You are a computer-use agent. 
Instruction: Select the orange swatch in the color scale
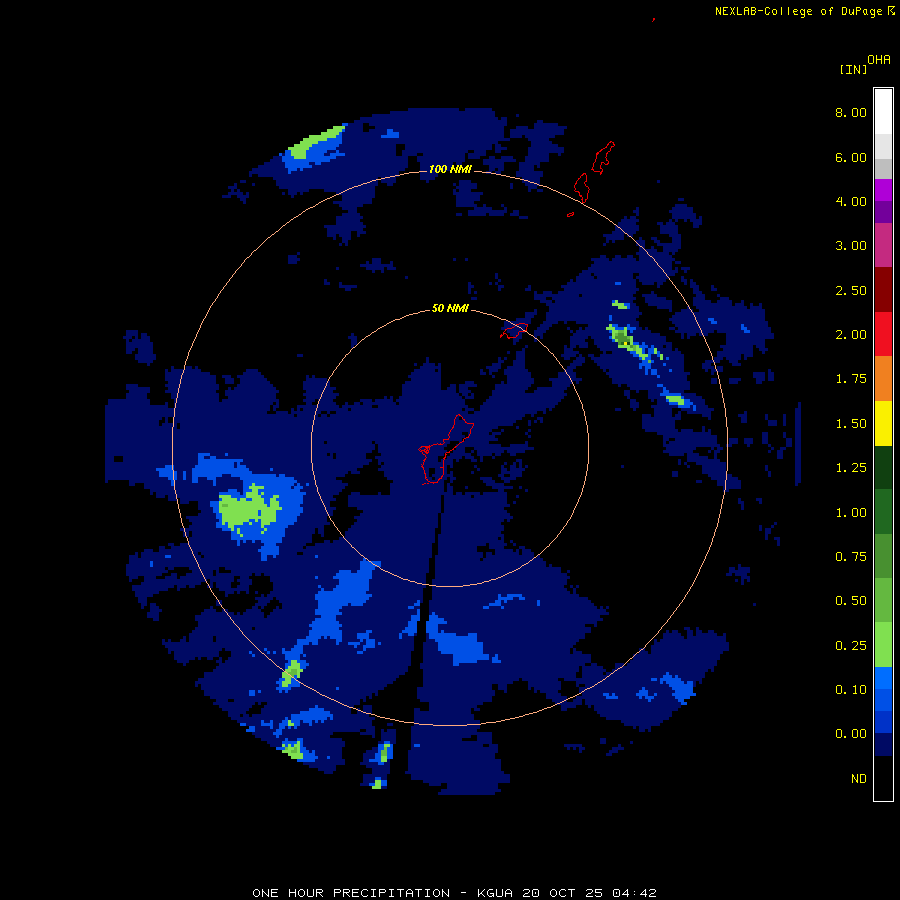(883, 378)
